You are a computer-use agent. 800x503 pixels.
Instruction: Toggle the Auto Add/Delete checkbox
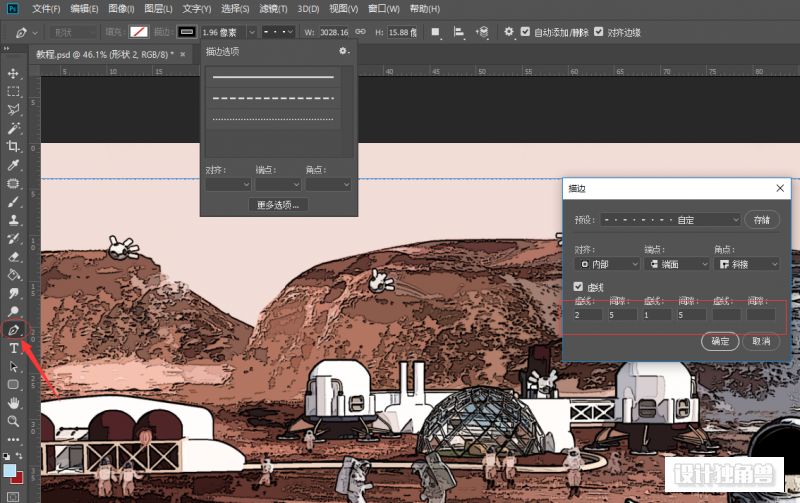(x=525, y=32)
